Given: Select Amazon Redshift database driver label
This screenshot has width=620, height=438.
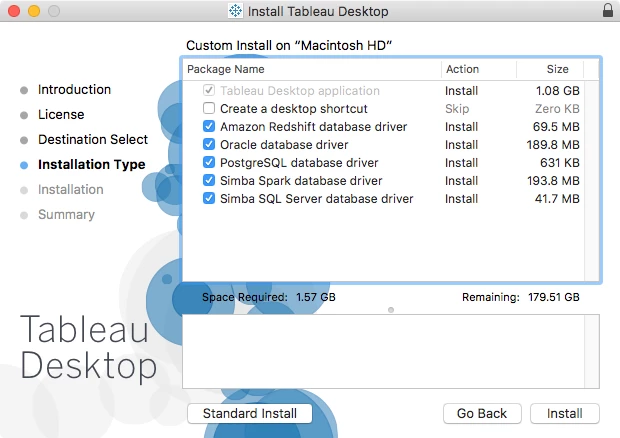Looking at the screenshot, I should click(x=314, y=126).
